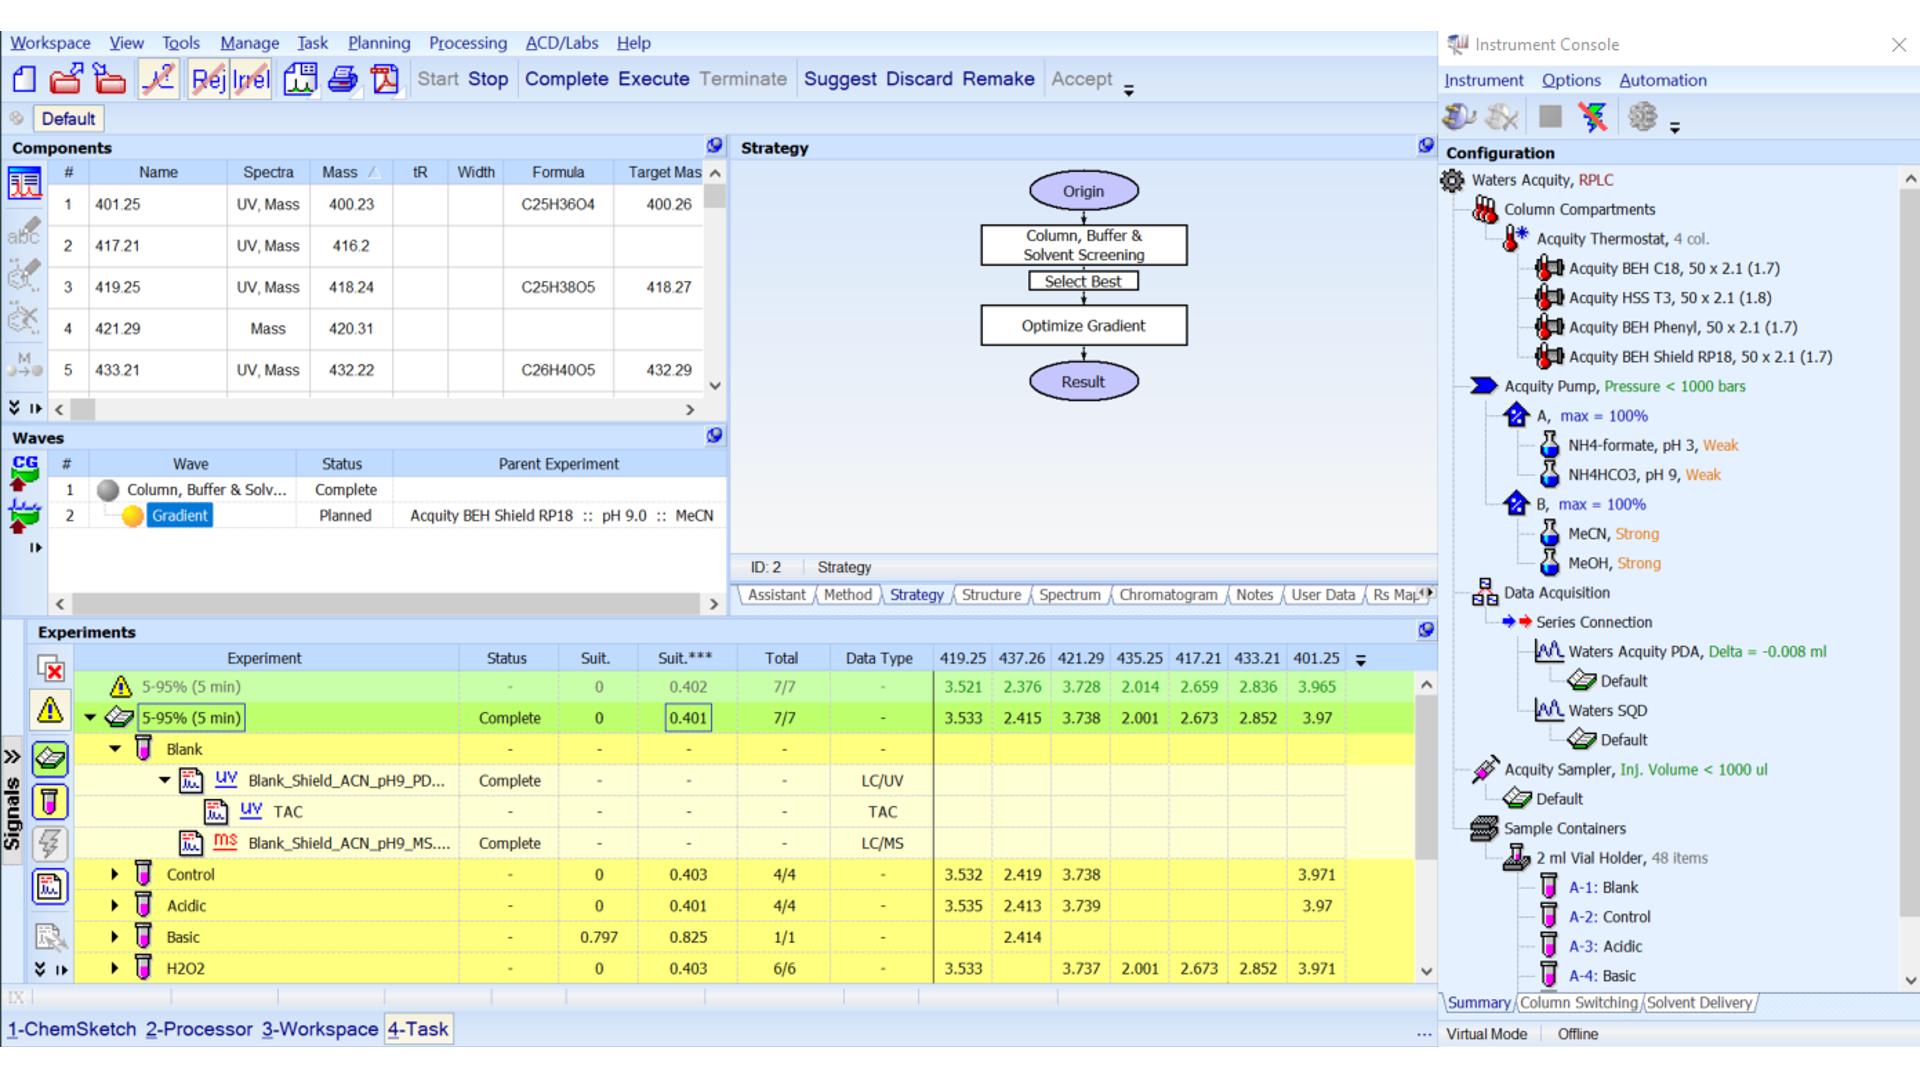This screenshot has width=1920, height=1080.
Task: Click the red delete experiment icon
Action: tap(50, 668)
